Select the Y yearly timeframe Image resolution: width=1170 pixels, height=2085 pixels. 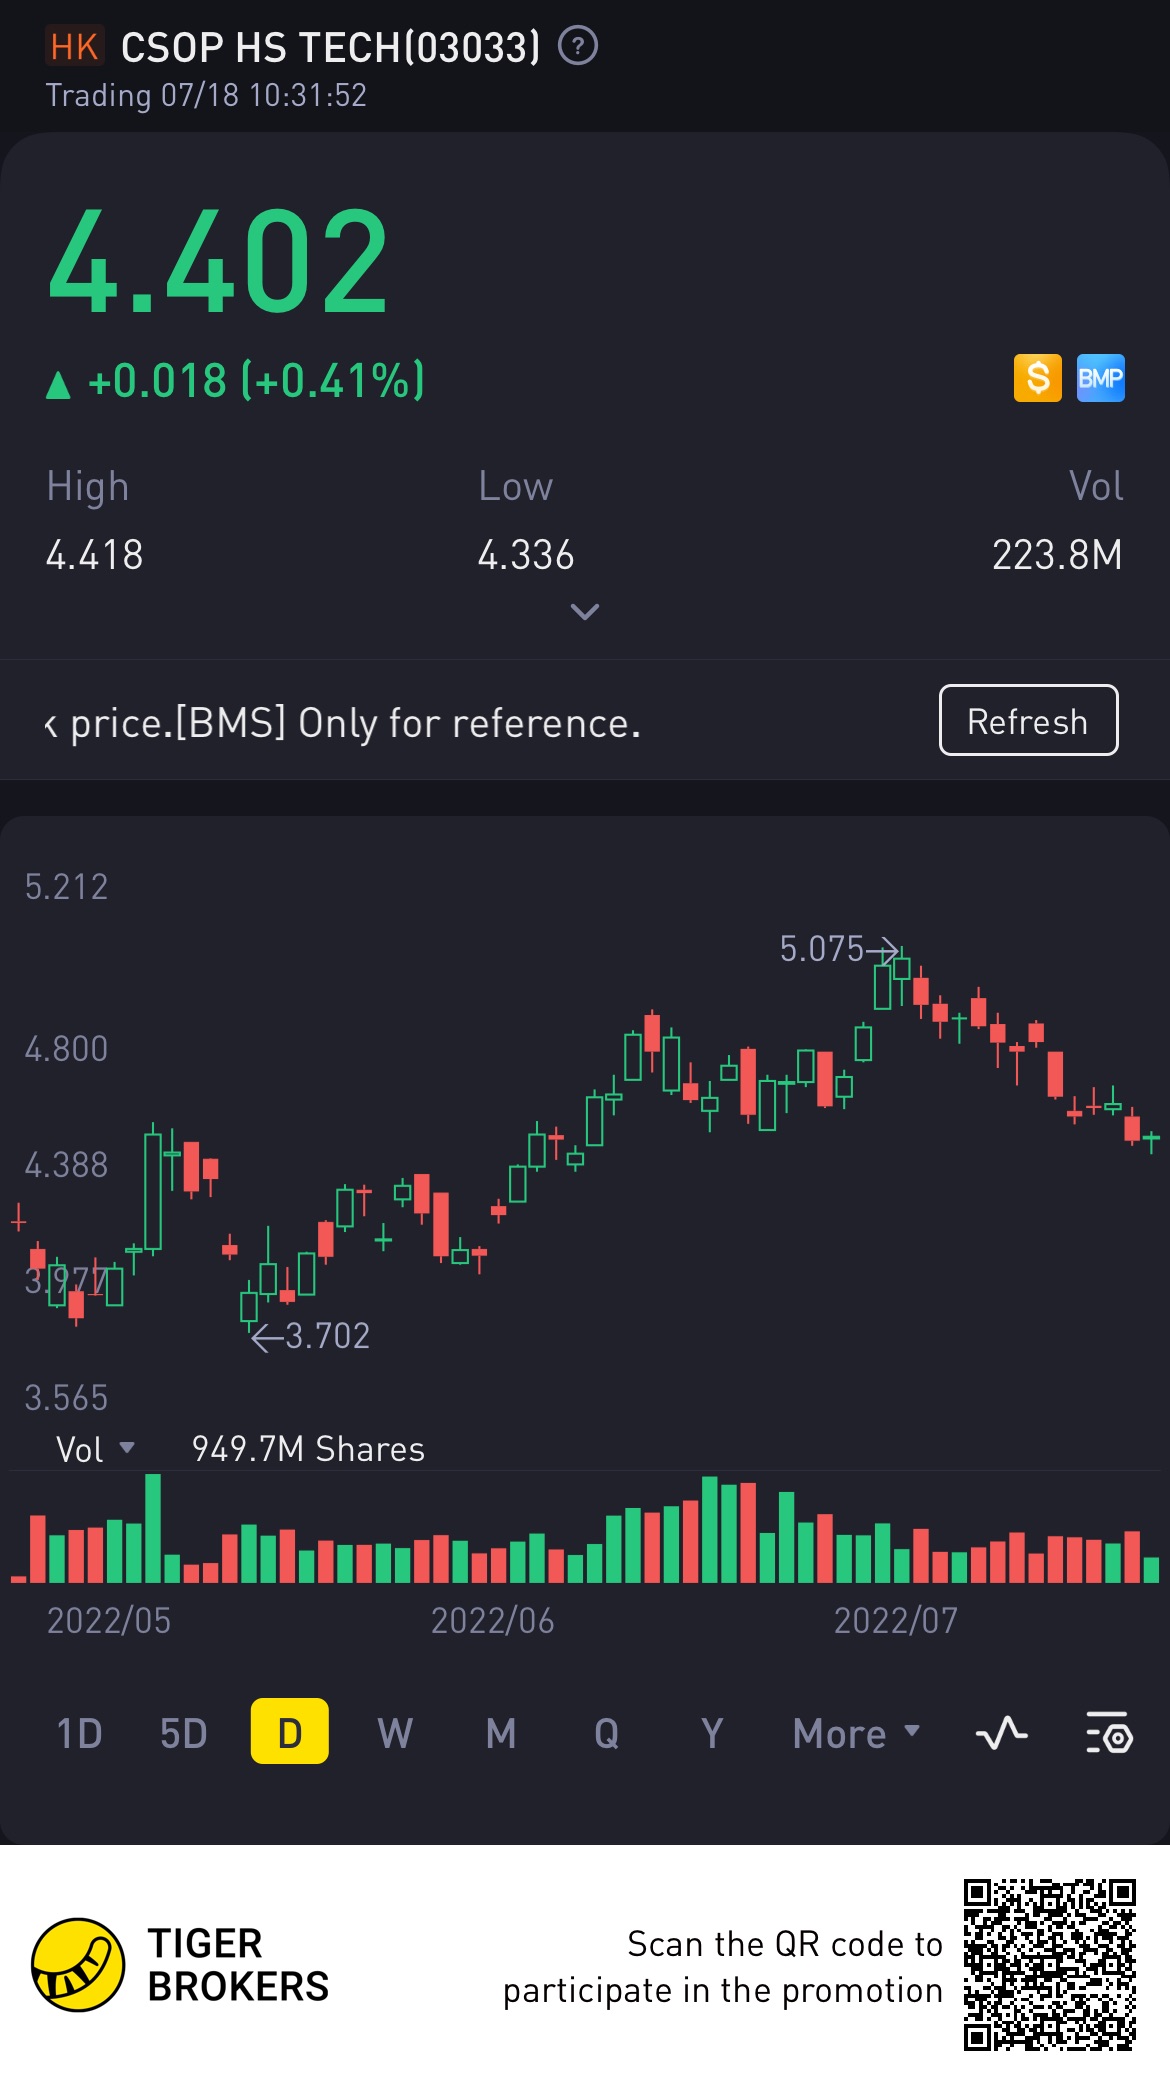[x=712, y=1733]
